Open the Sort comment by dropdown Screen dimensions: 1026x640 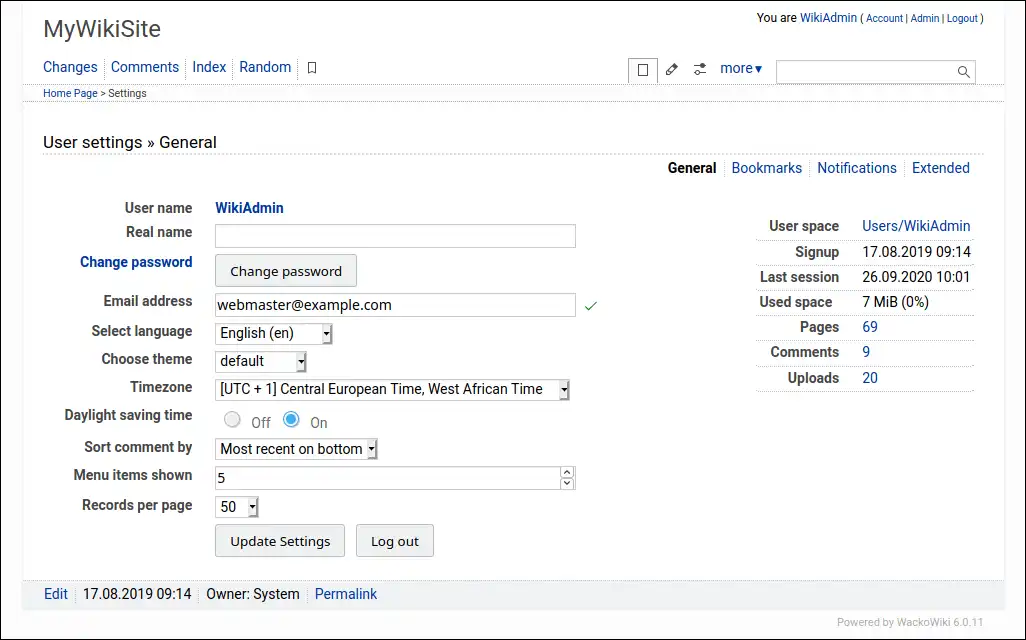click(x=297, y=450)
